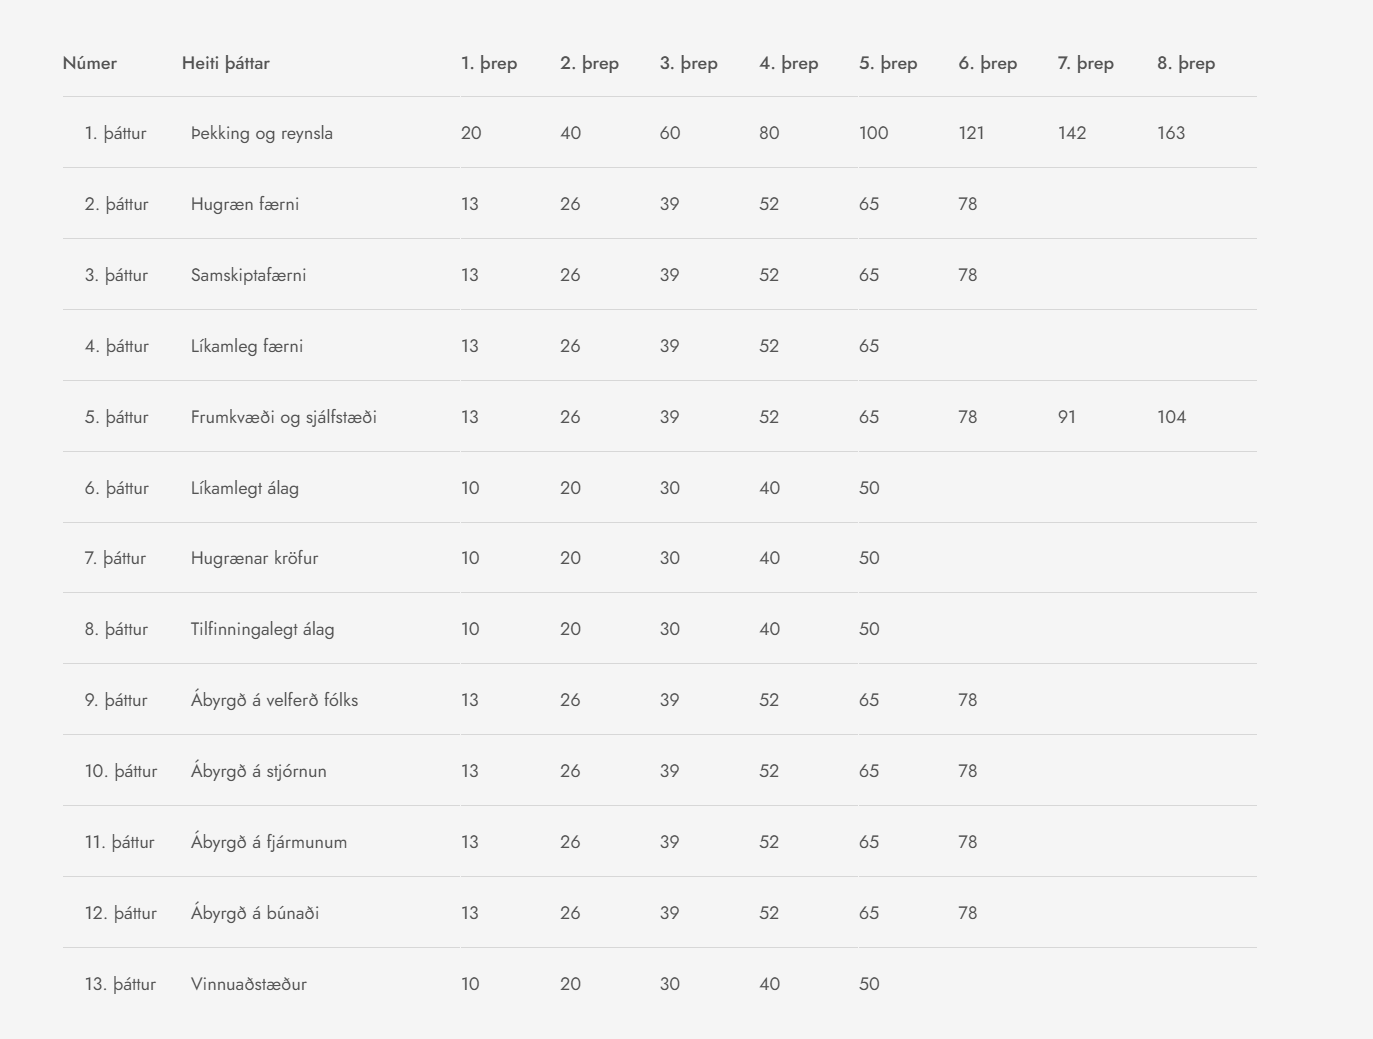The image size is (1373, 1039).
Task: Select the "Líkamleg færni" cell
Action: pyautogui.click(x=247, y=346)
